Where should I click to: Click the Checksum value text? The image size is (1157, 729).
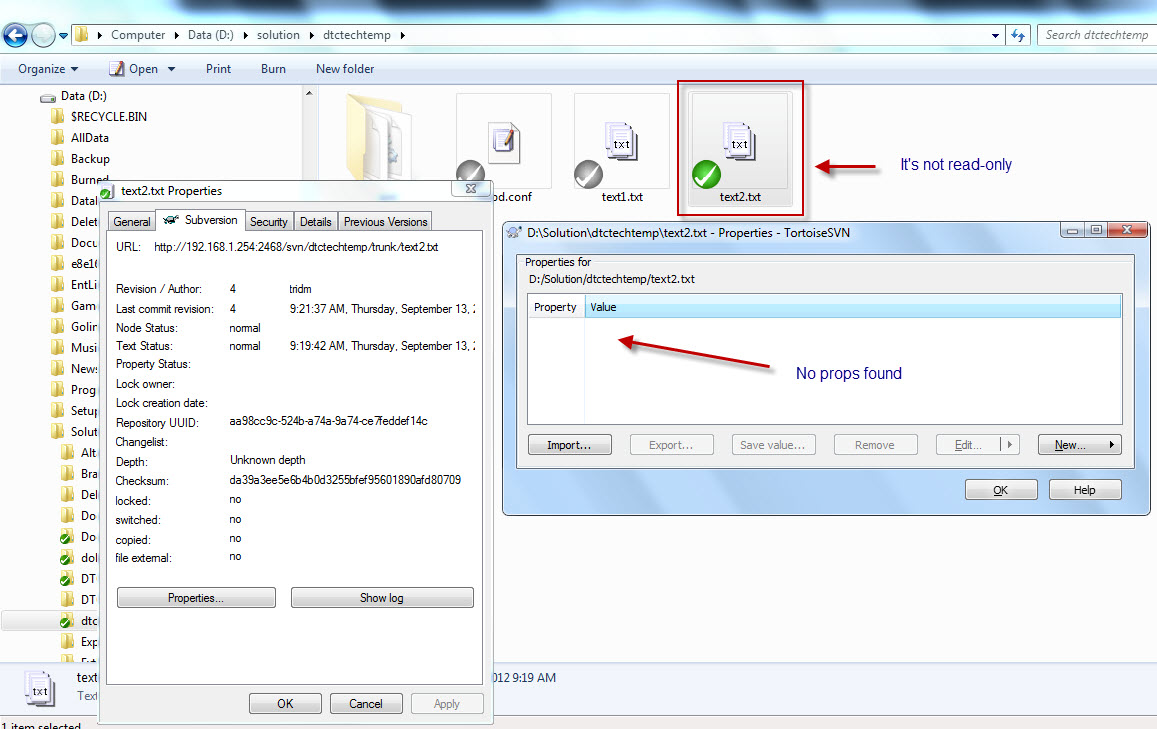click(x=345, y=480)
